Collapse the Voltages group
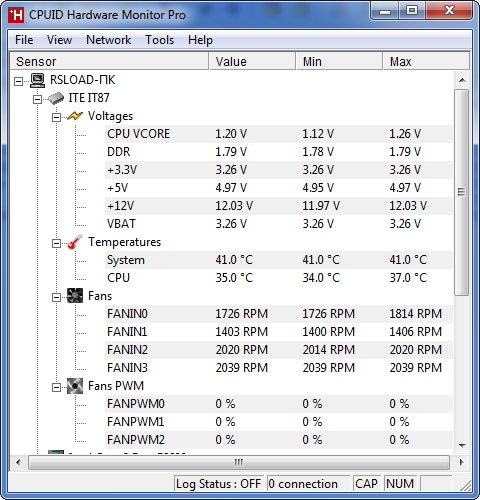The height and width of the screenshot is (500, 480). (x=56, y=117)
